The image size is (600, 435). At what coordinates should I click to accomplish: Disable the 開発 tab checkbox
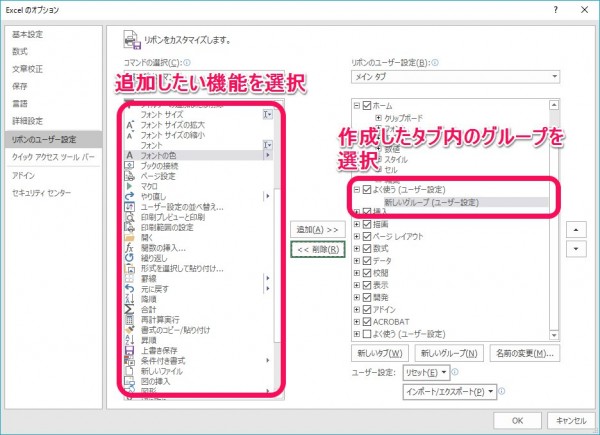click(367, 297)
